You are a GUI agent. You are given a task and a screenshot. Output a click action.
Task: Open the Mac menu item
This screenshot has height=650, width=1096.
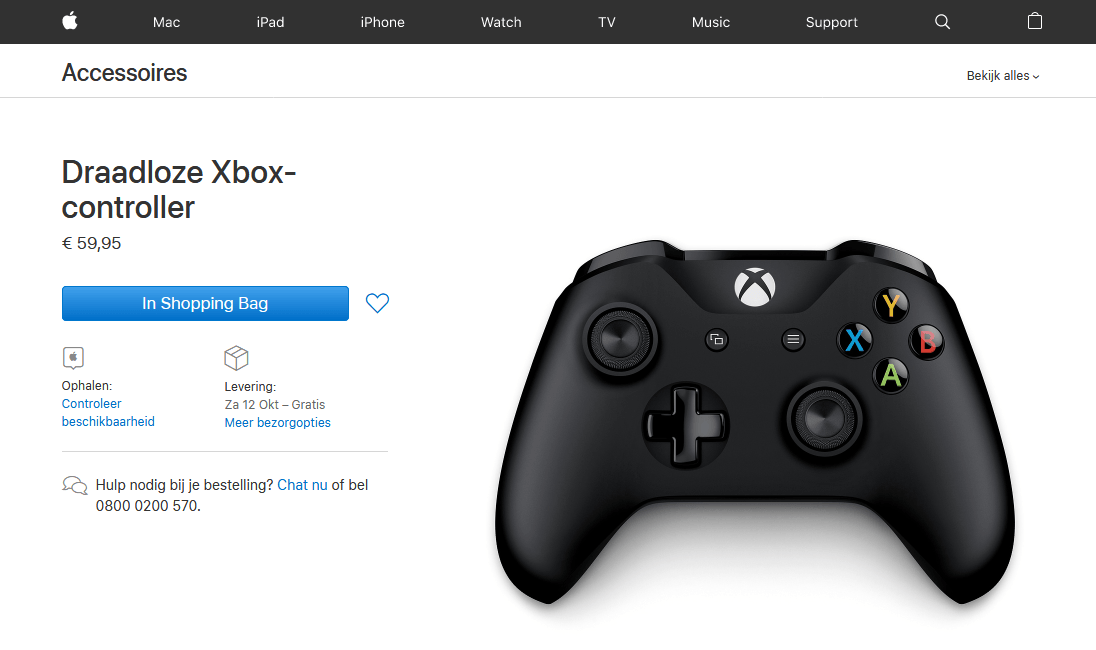pos(166,22)
